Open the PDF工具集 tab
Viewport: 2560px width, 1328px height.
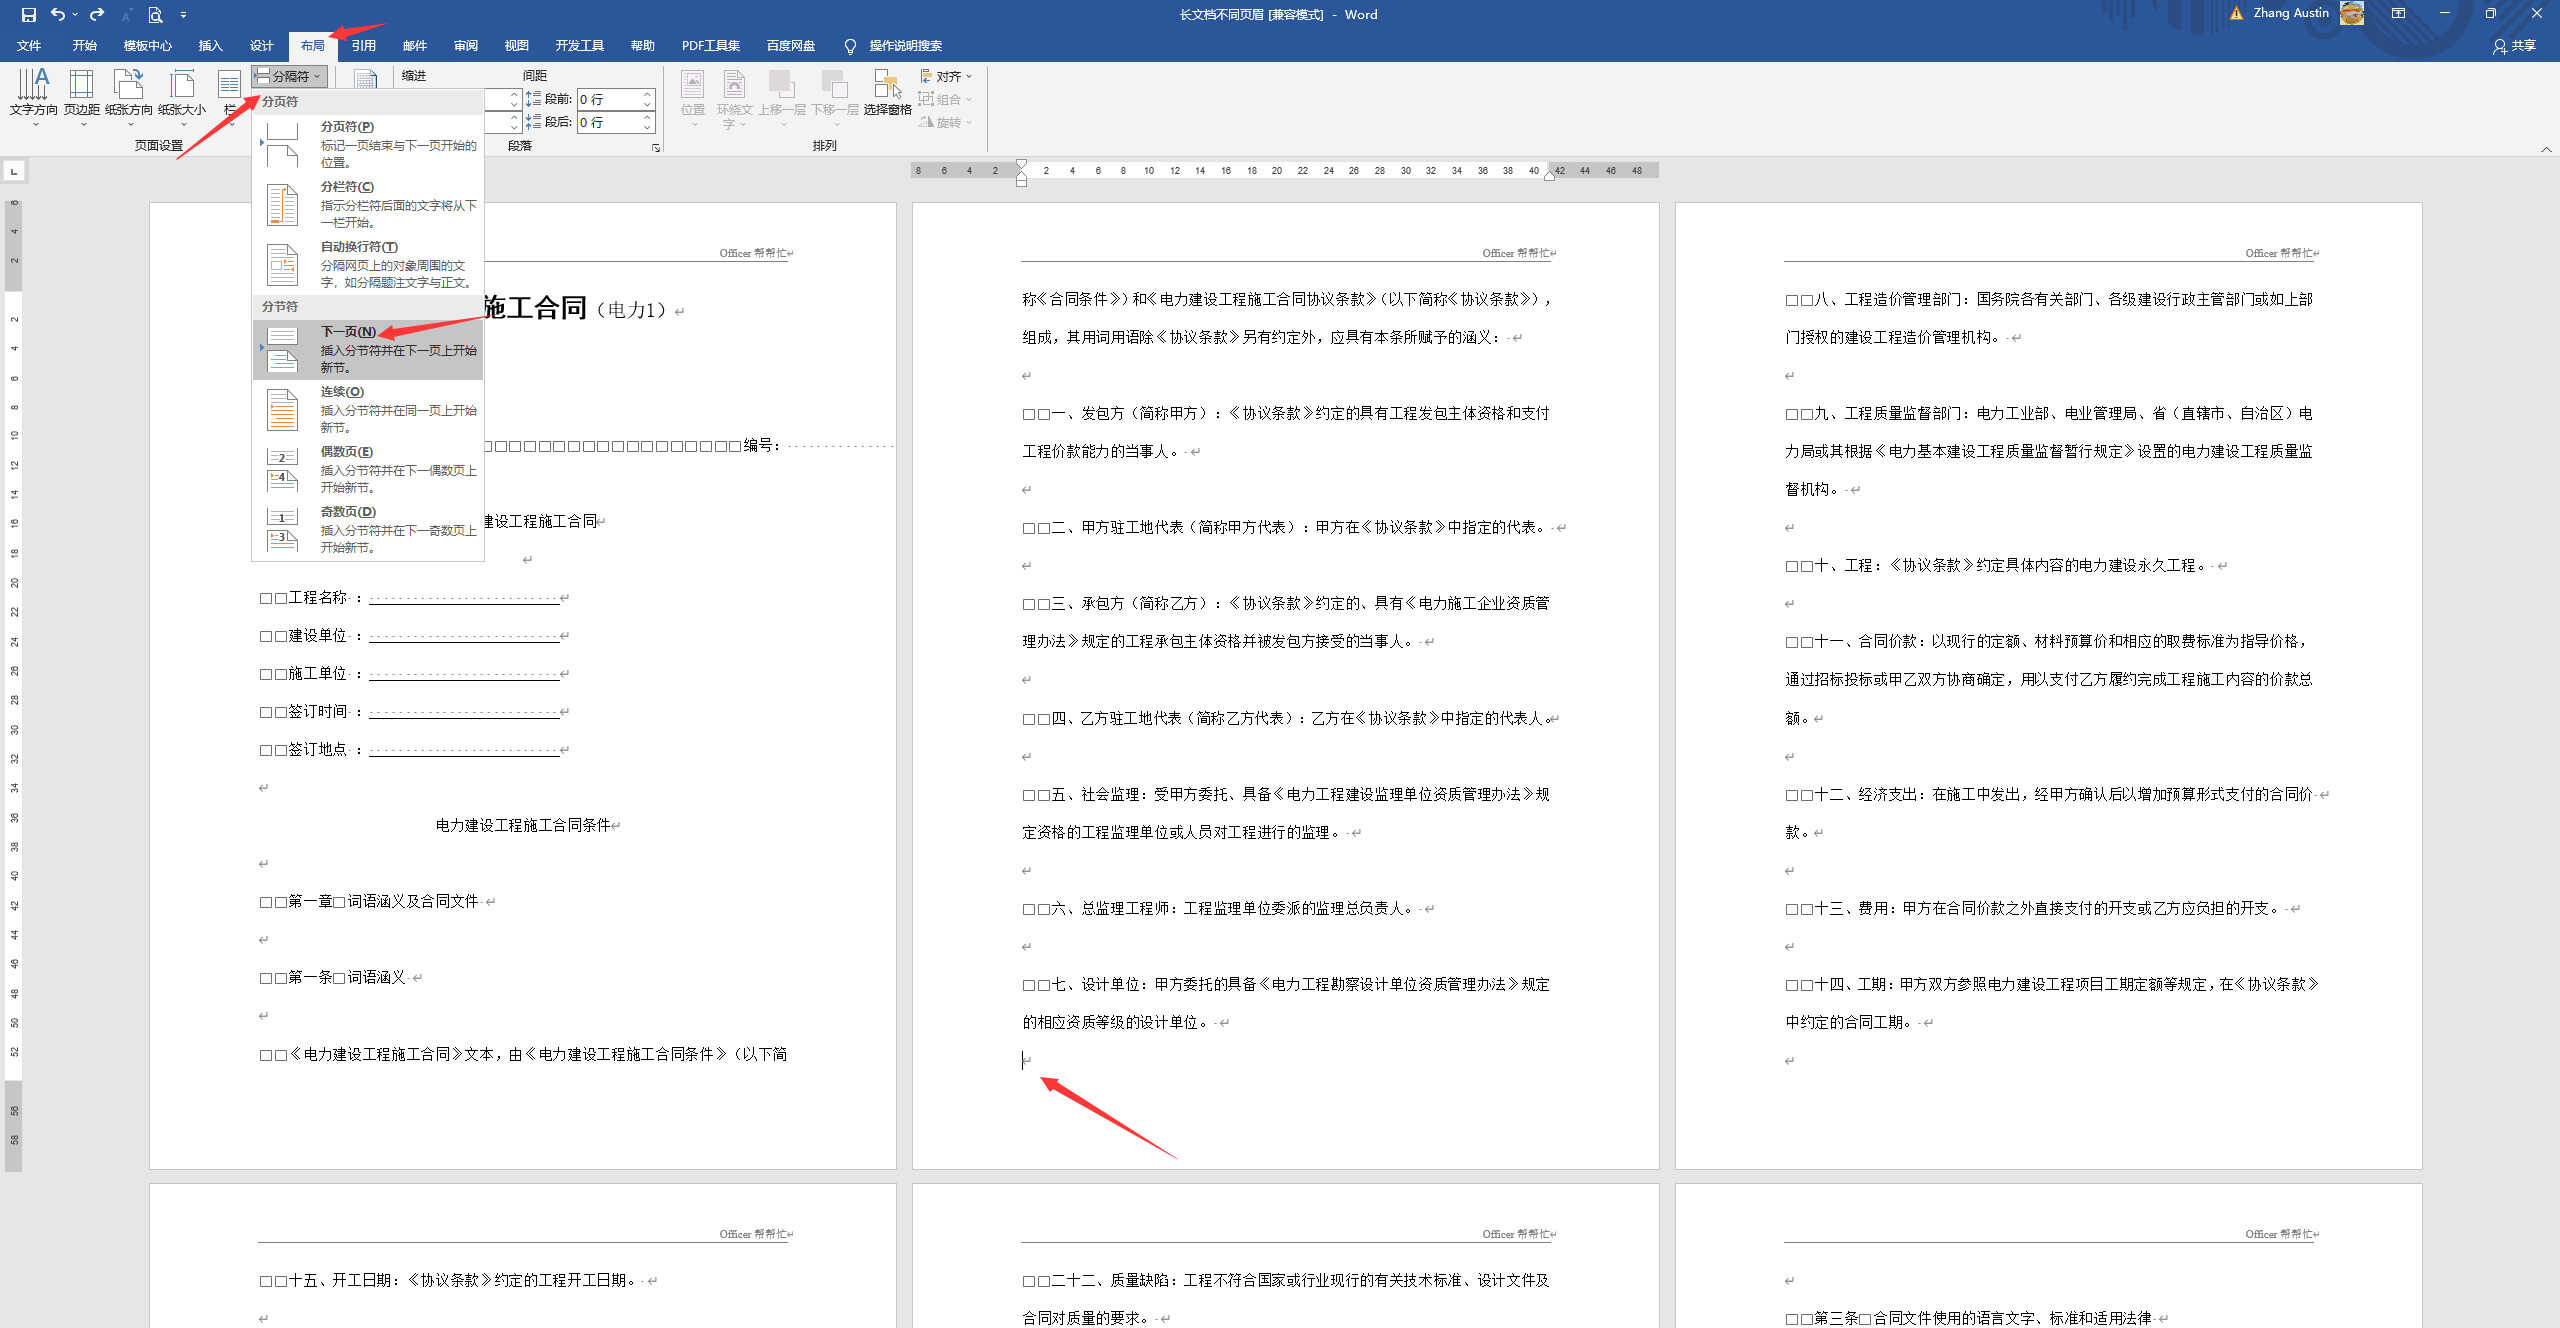710,45
